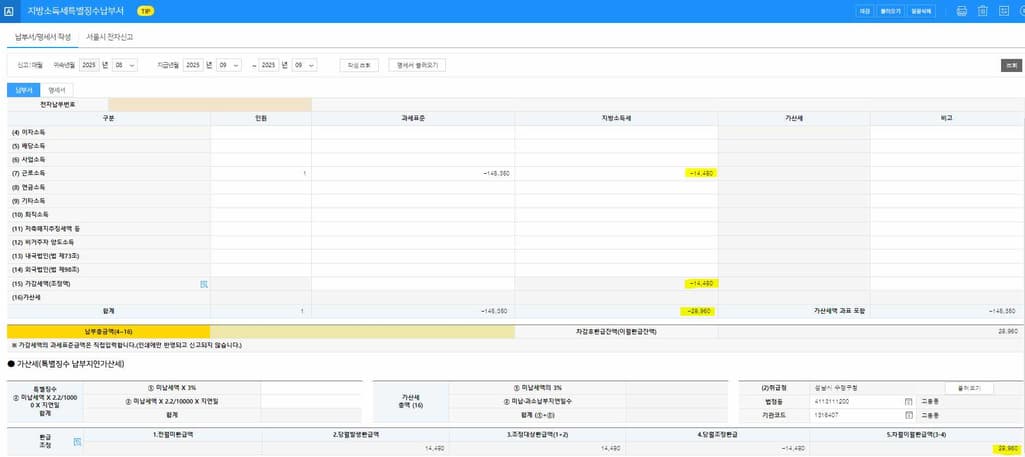1025x457 pixels.
Task: Click the print icon in the header
Action: (961, 11)
